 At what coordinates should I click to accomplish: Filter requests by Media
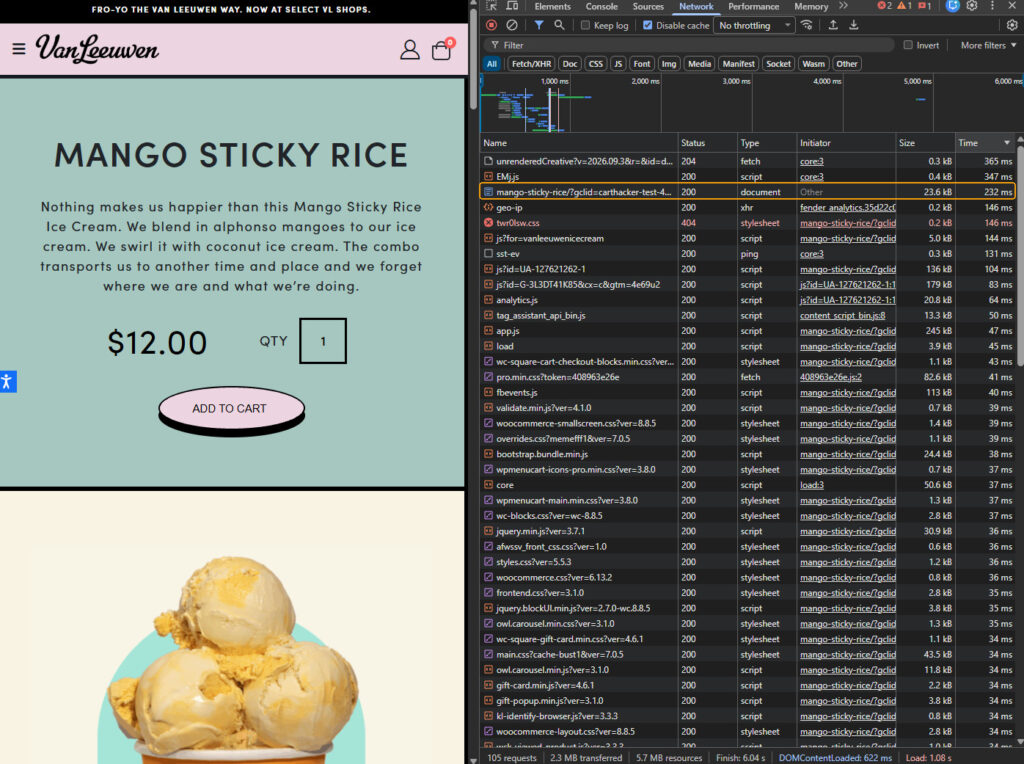pyautogui.click(x=699, y=64)
